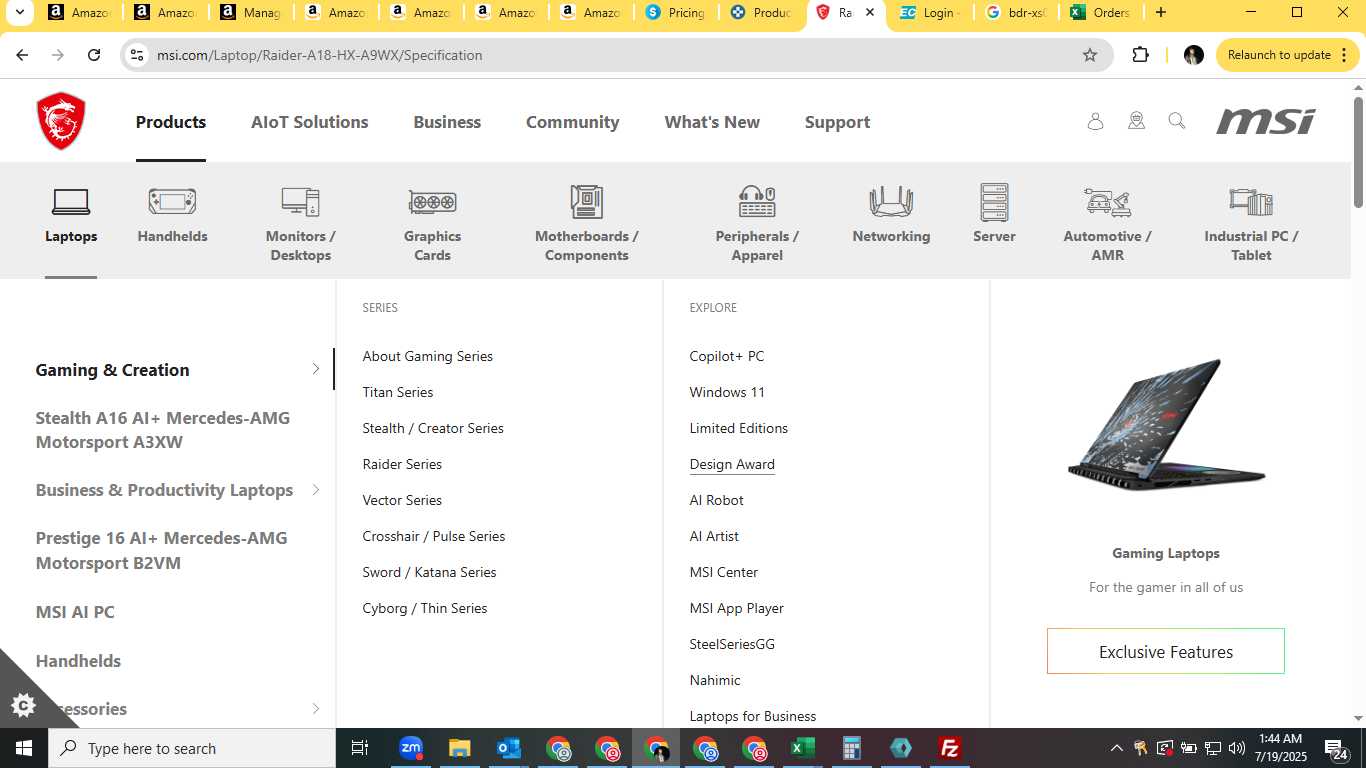Screen dimensions: 1366x768
Task: Open the Copilot+ PC link
Action: click(727, 356)
